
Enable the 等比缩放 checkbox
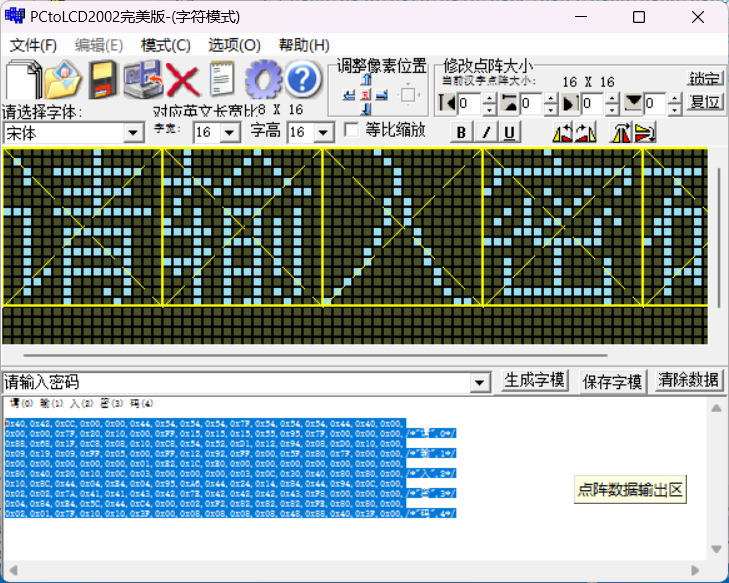[x=351, y=130]
